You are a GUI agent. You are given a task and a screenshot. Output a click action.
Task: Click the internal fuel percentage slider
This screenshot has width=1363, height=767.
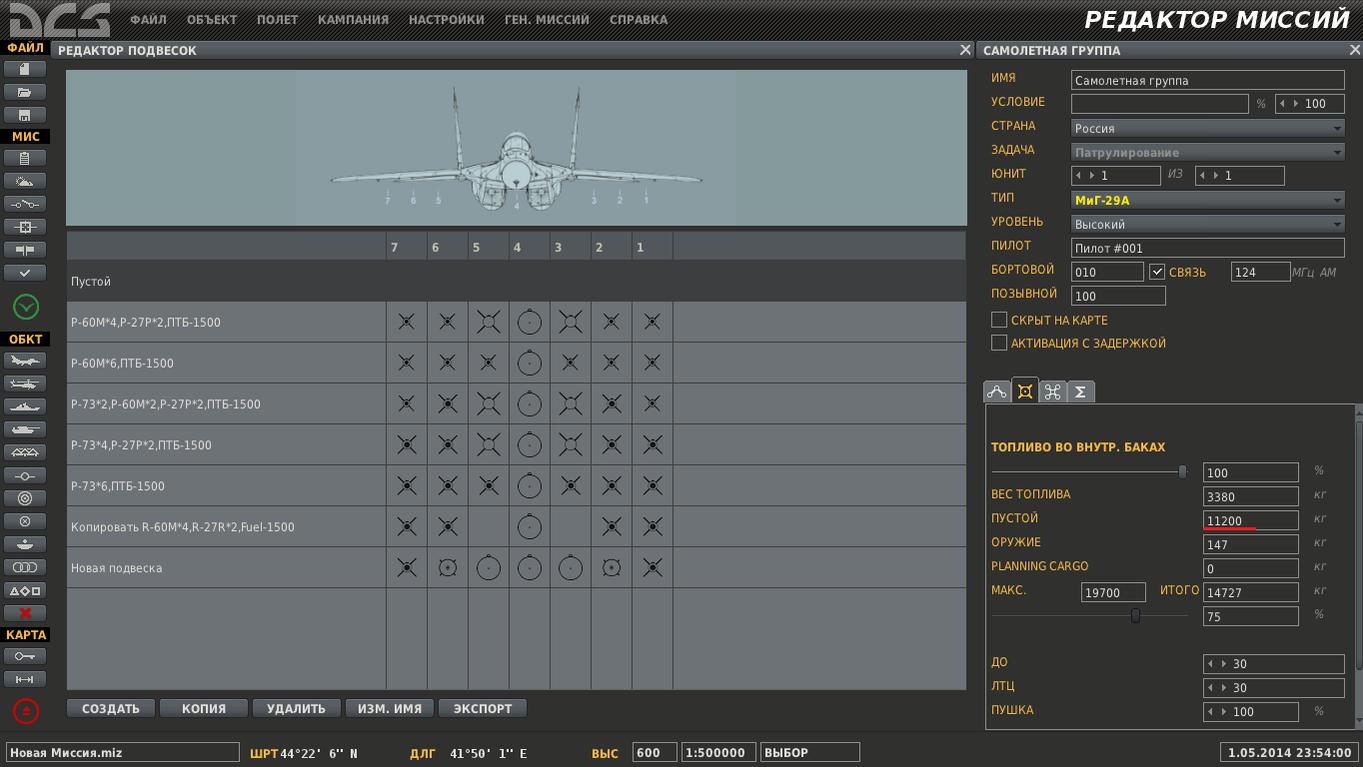pyautogui.click(x=1090, y=471)
